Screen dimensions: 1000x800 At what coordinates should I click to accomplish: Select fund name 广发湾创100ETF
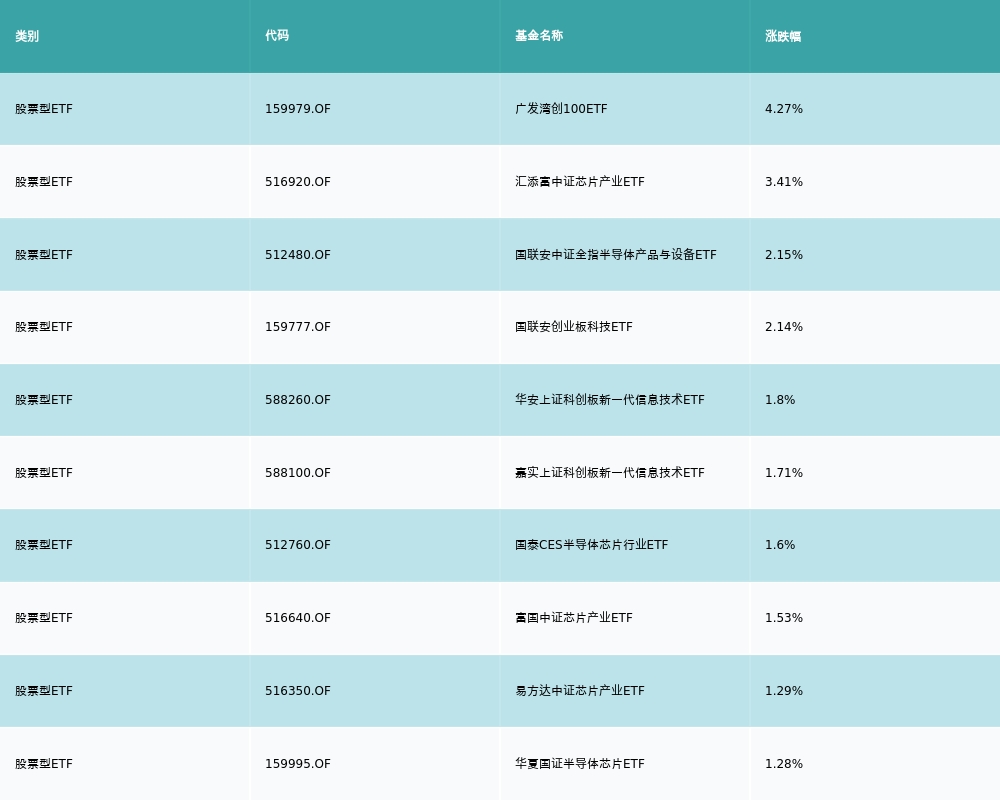coord(561,109)
